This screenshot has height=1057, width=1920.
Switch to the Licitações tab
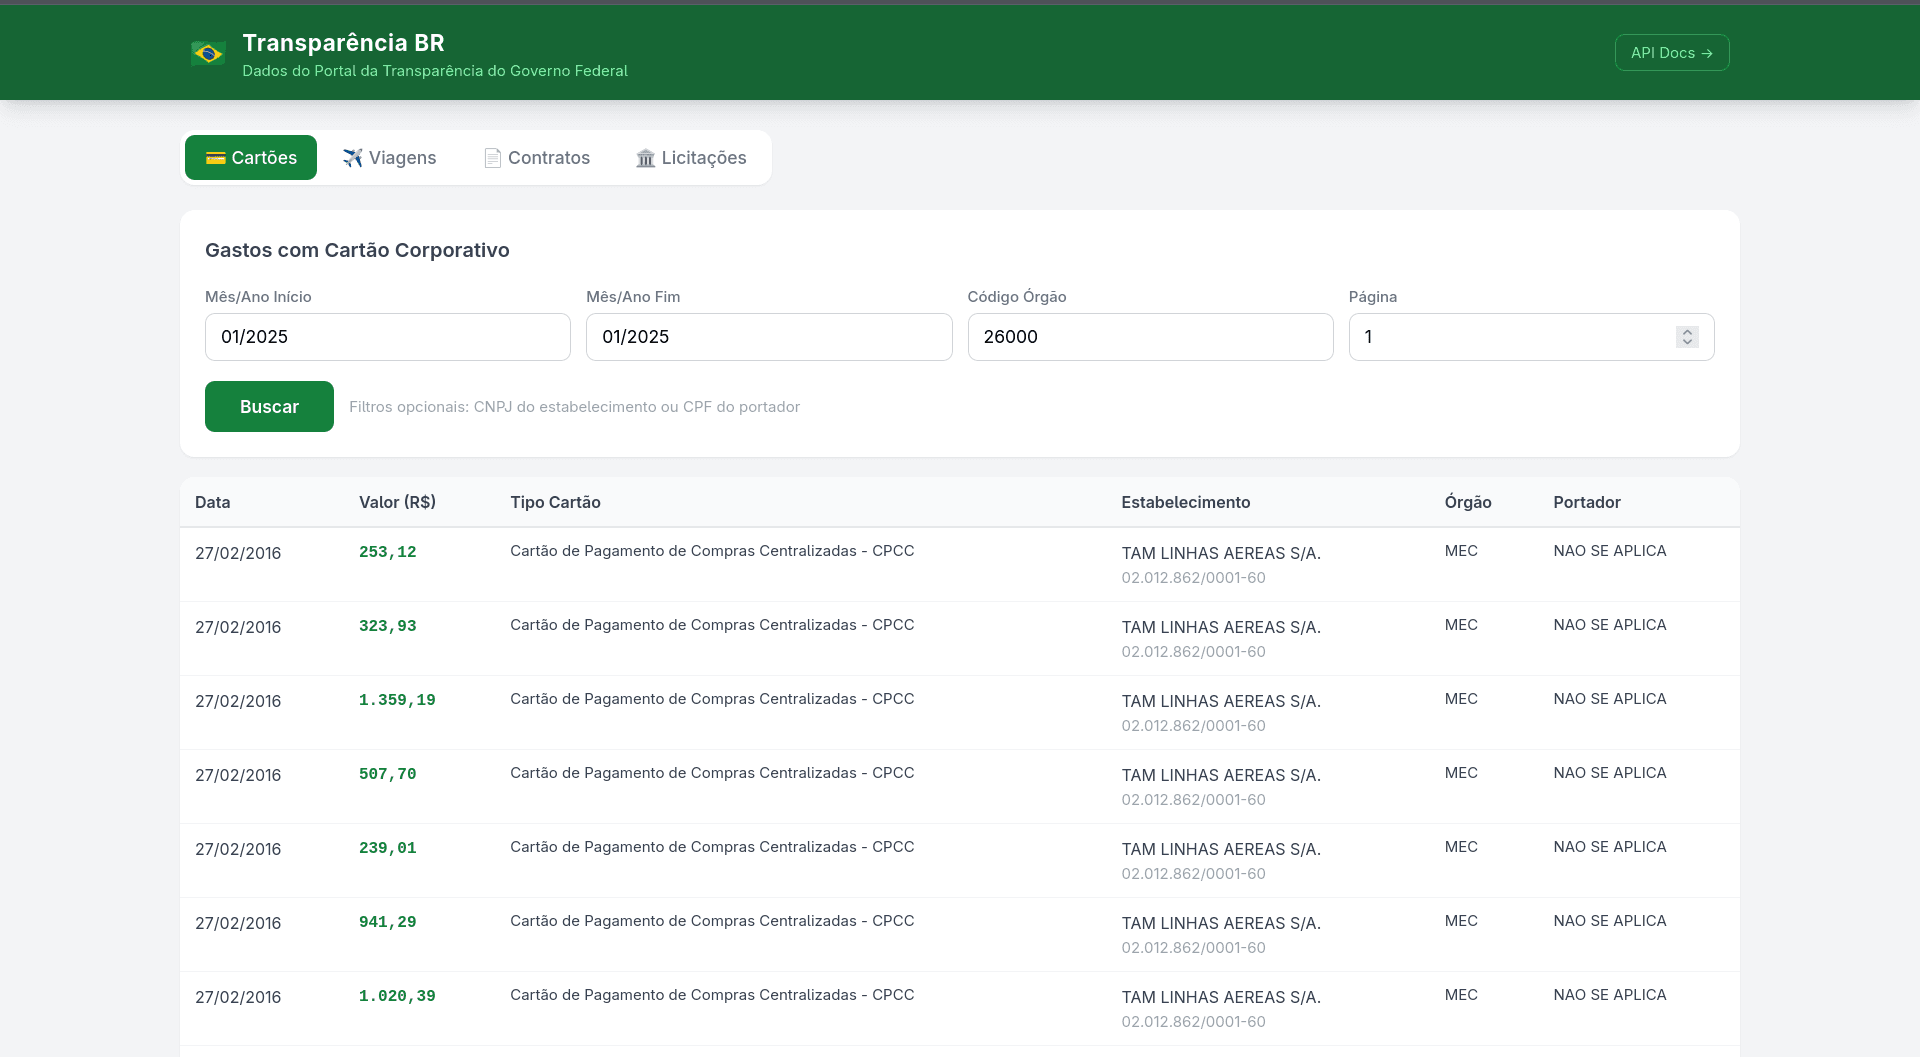click(691, 158)
